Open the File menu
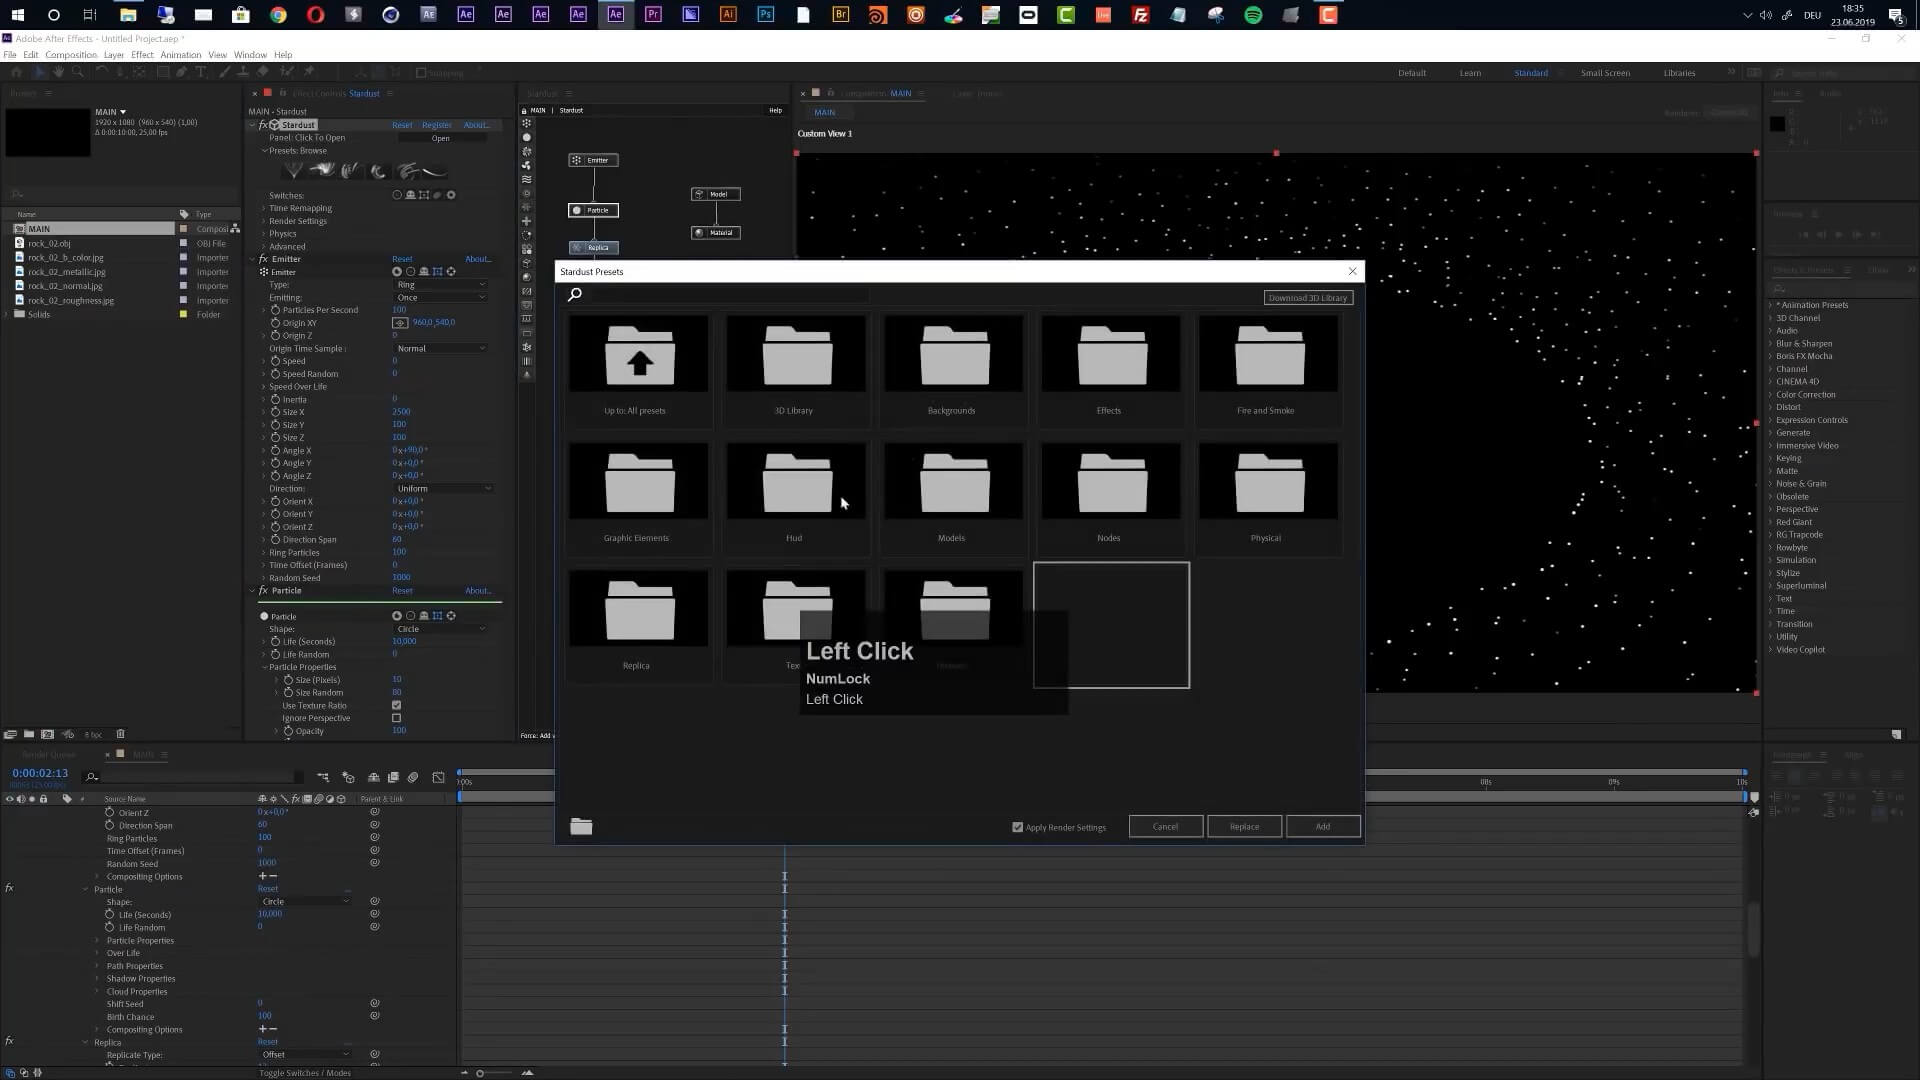The height and width of the screenshot is (1080, 1920). (9, 55)
